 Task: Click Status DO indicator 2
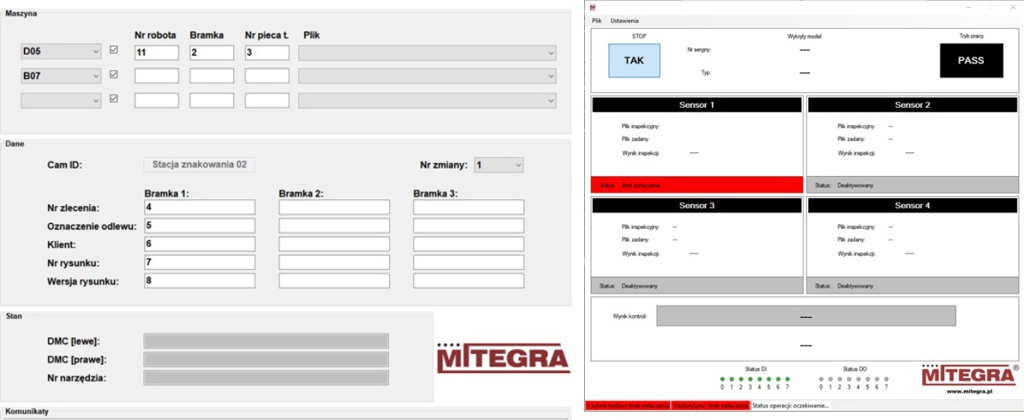840,379
